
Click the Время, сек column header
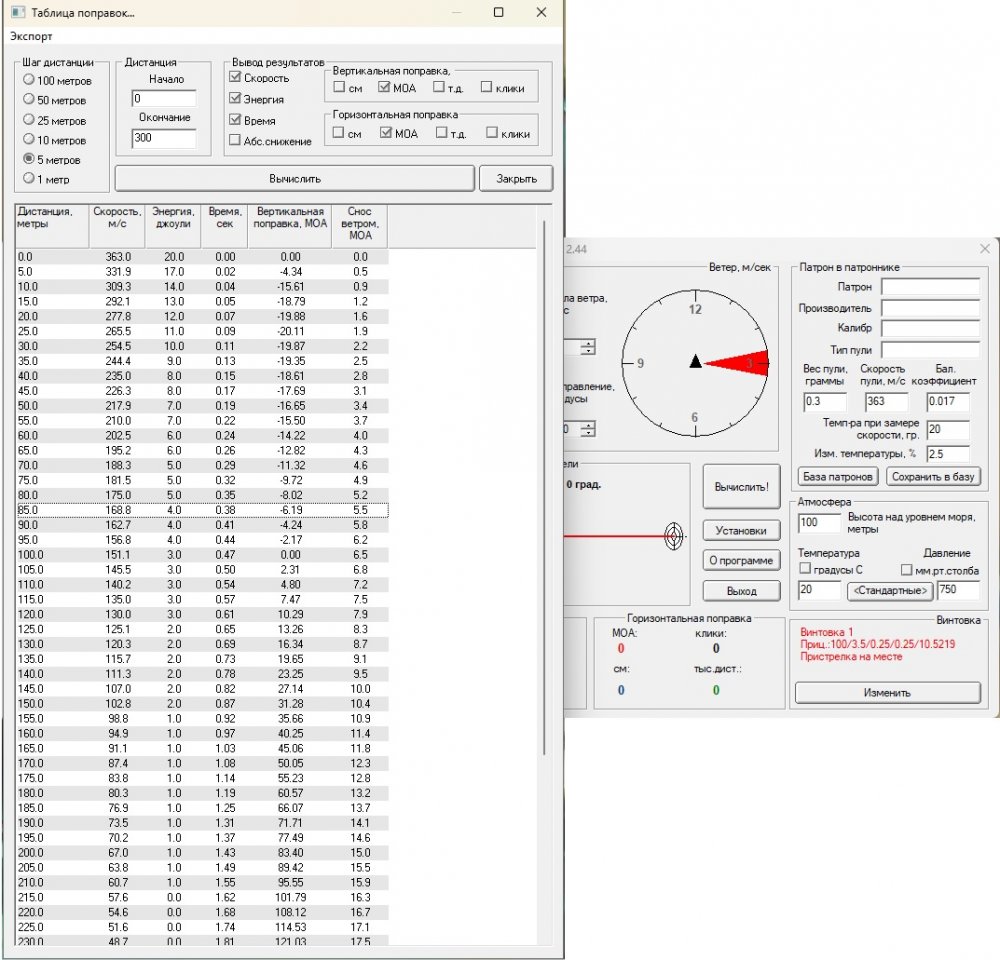pos(224,226)
